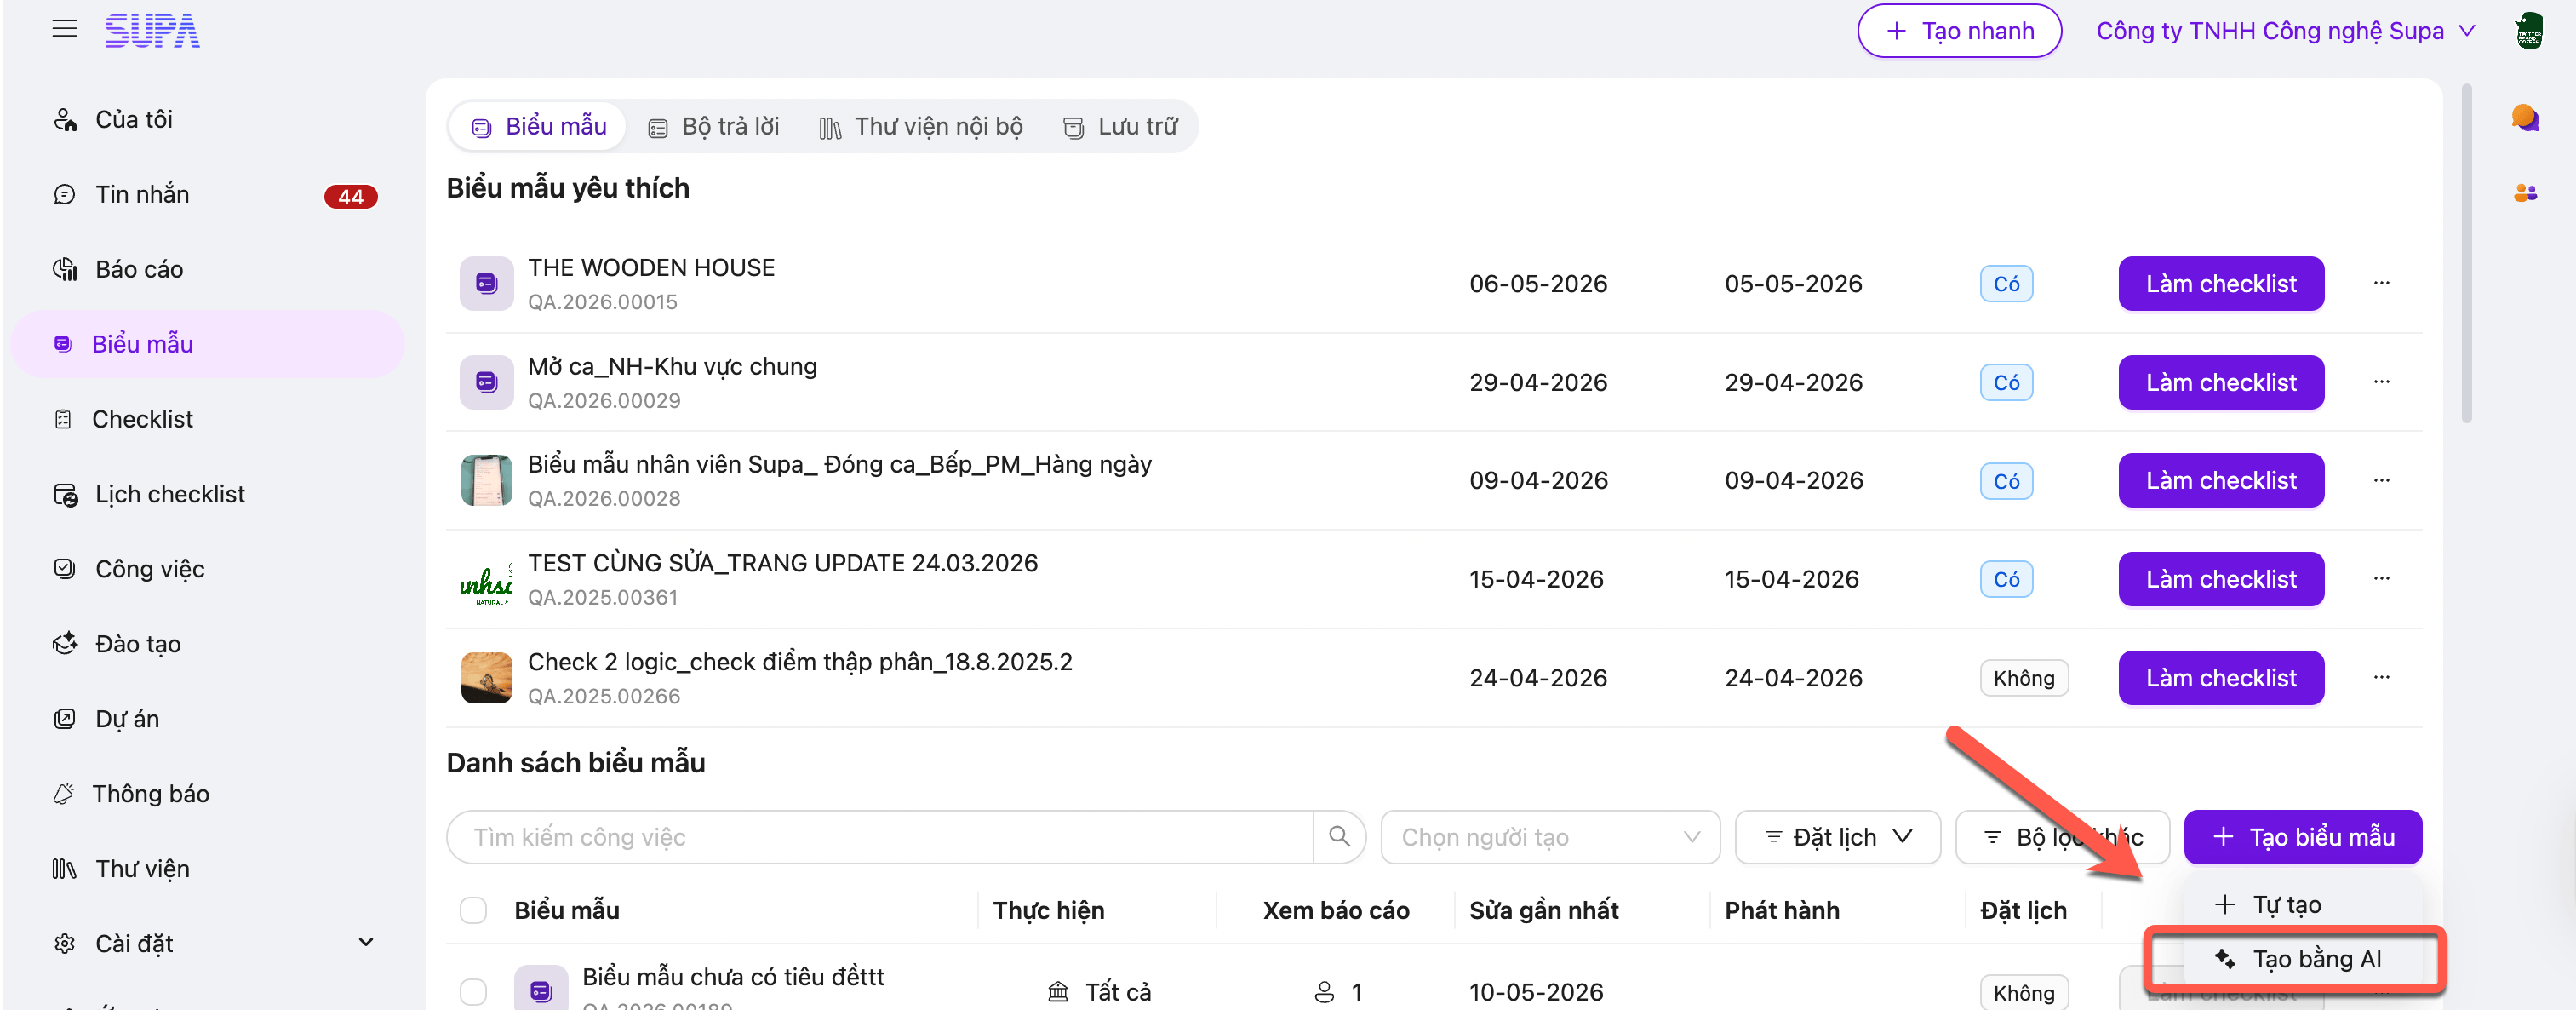
Task: Click Làm checklist for TEST CÙNG SỬA_TRANG UPDATE
Action: pos(2221,579)
